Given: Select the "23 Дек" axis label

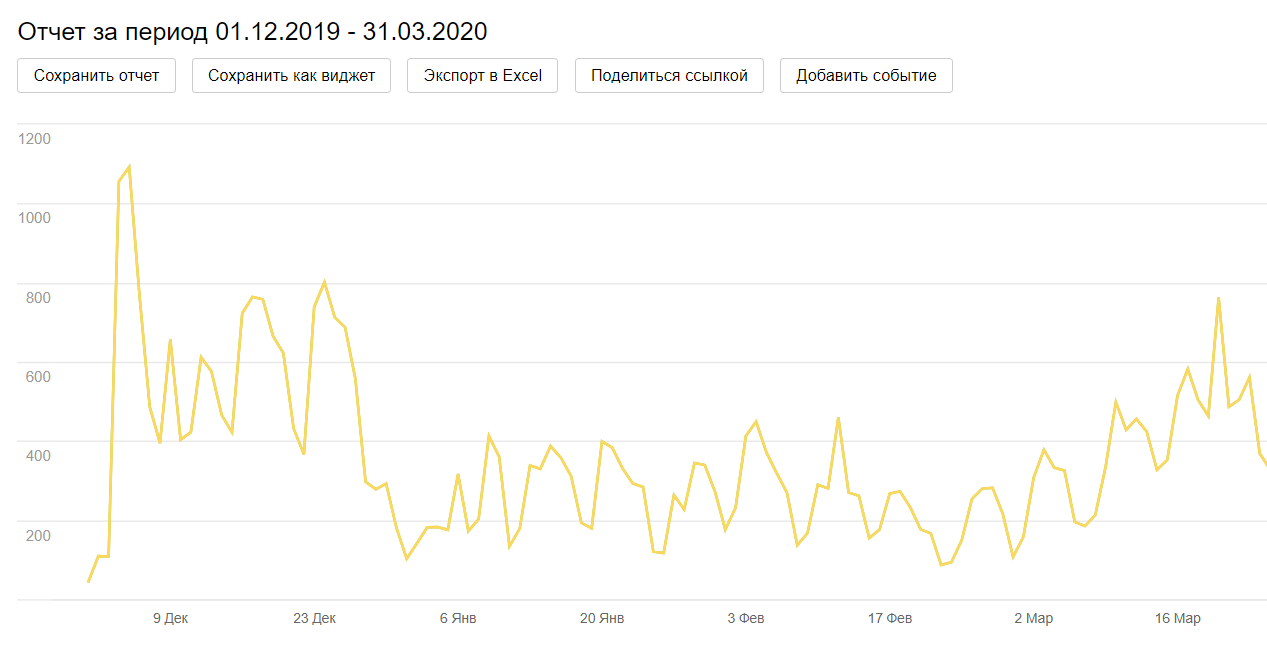Looking at the screenshot, I should pos(314,619).
